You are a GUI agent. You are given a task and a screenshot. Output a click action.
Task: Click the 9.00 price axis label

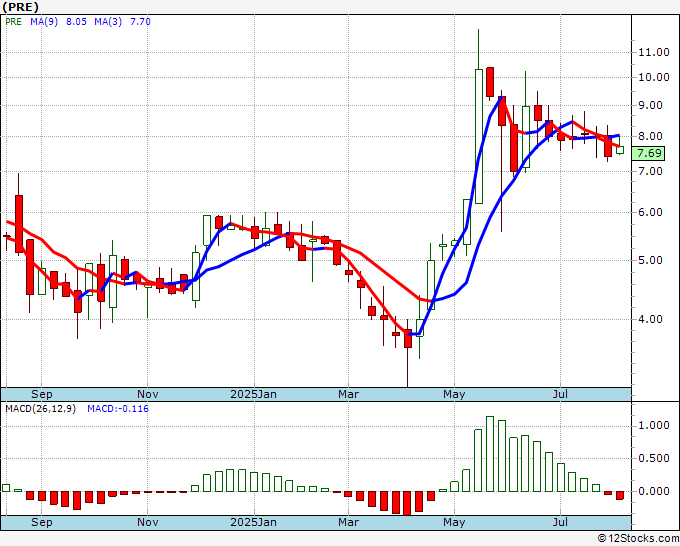pos(651,105)
